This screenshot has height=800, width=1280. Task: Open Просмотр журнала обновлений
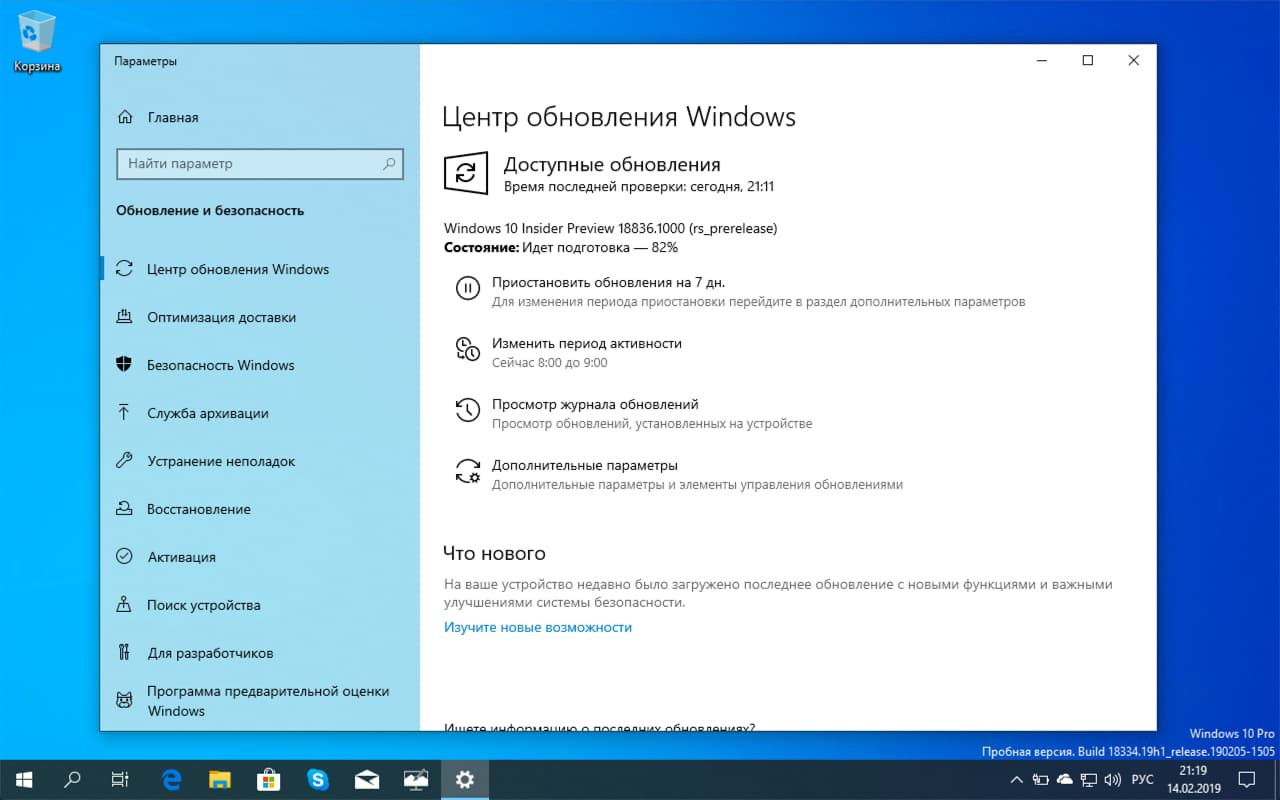tap(594, 404)
